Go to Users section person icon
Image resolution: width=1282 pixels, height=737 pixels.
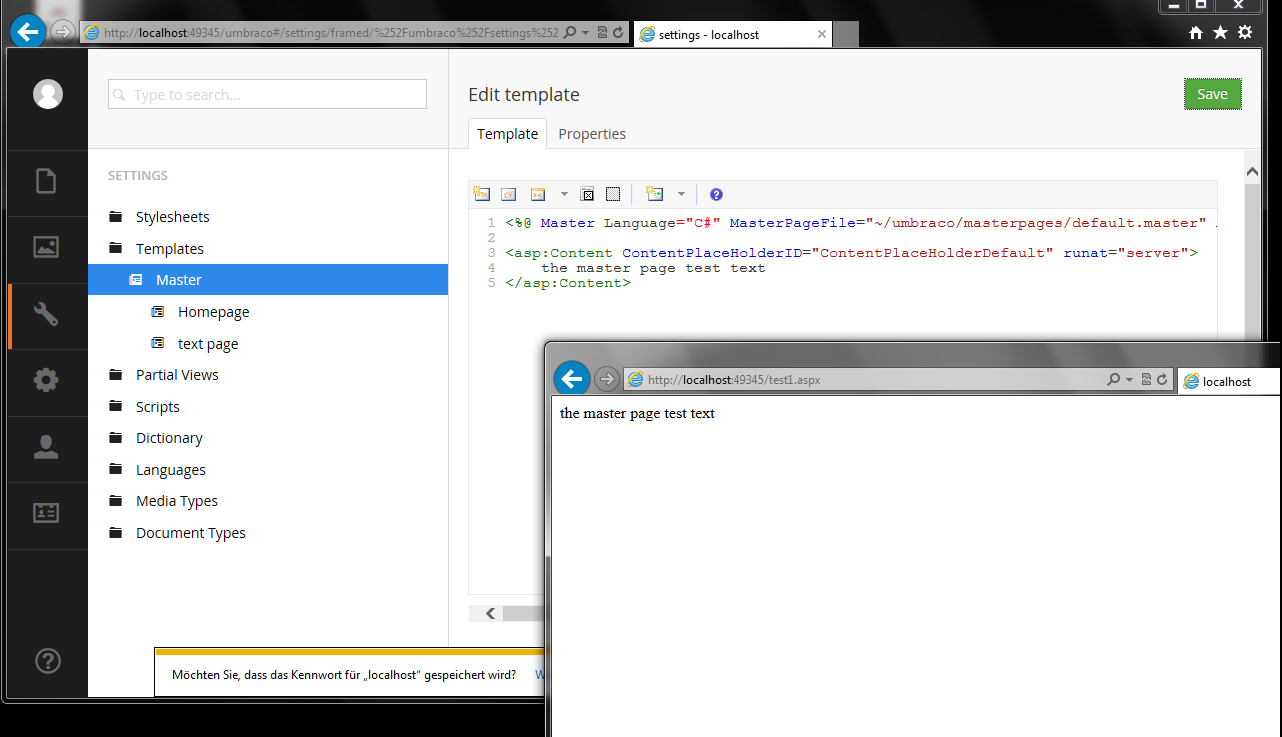(x=46, y=447)
